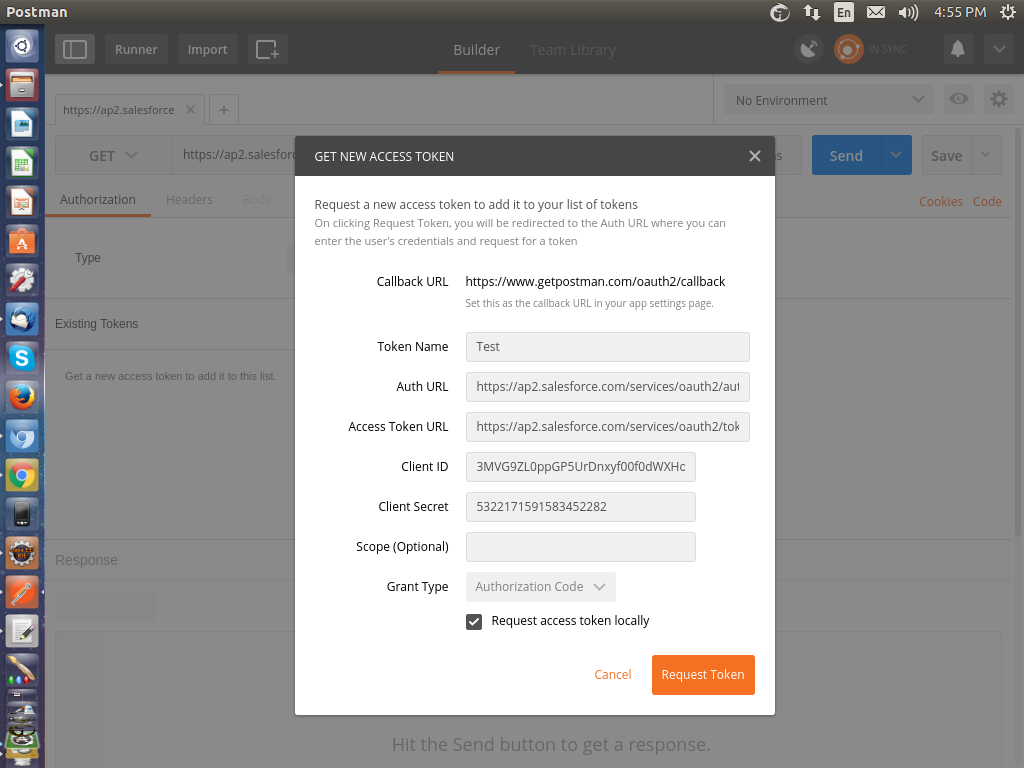Click the Import button
Image resolution: width=1024 pixels, height=768 pixels.
(207, 50)
